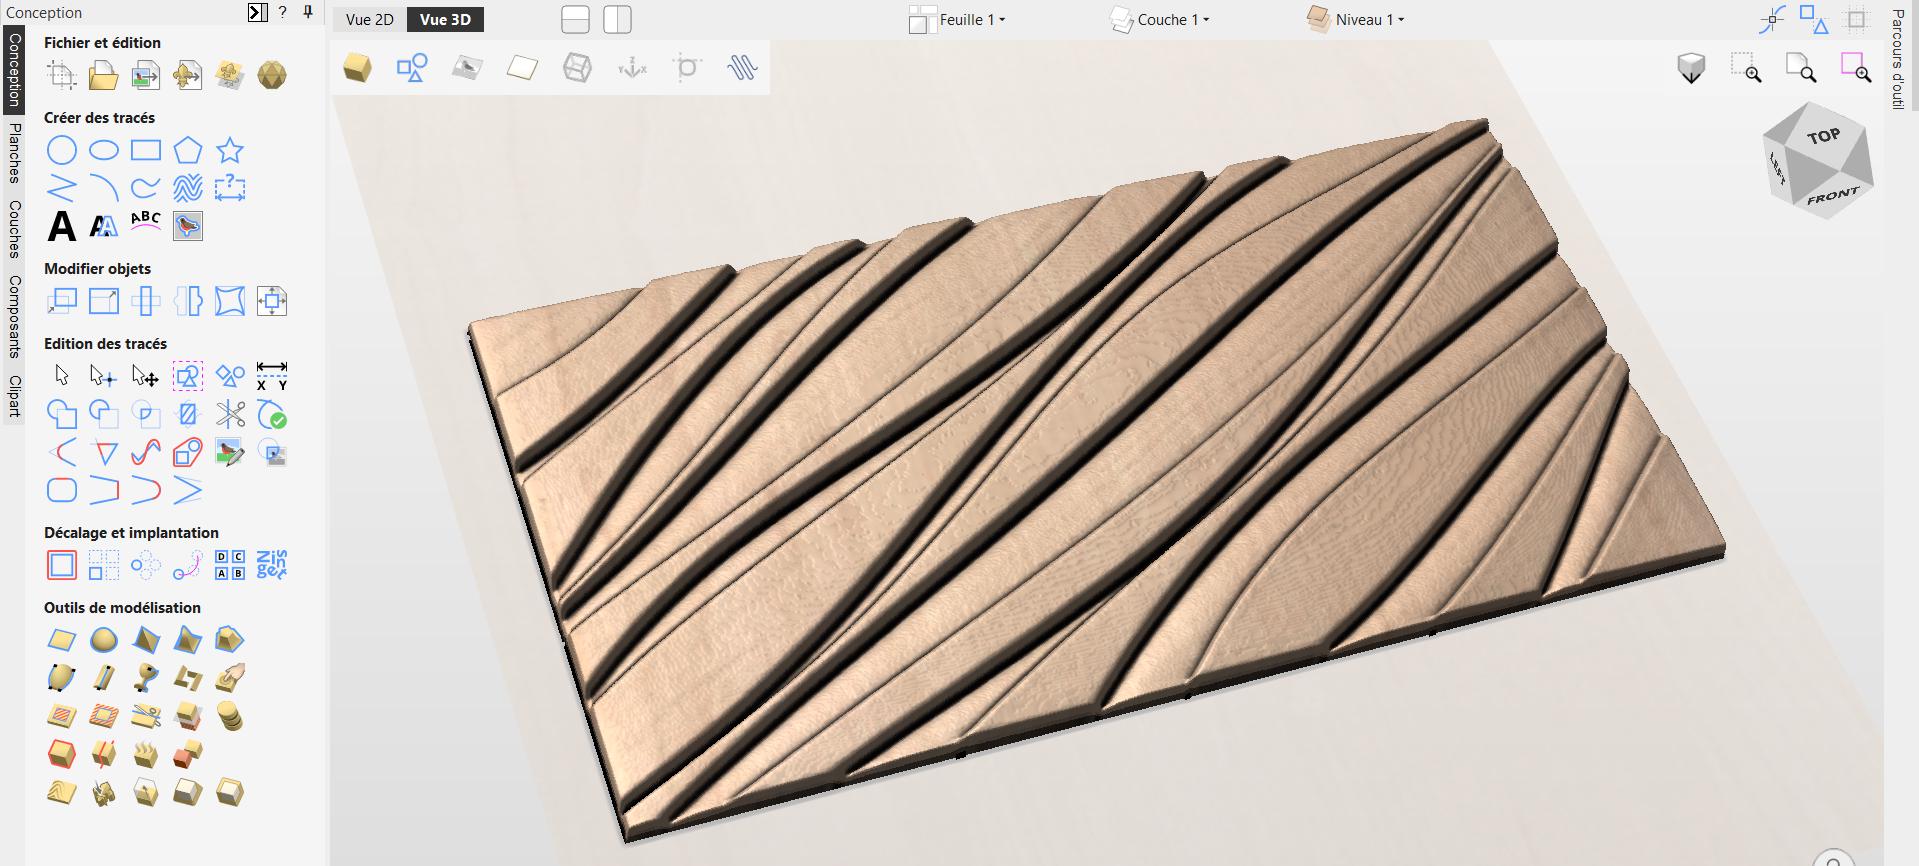Choose the draw arc tool

(104, 188)
